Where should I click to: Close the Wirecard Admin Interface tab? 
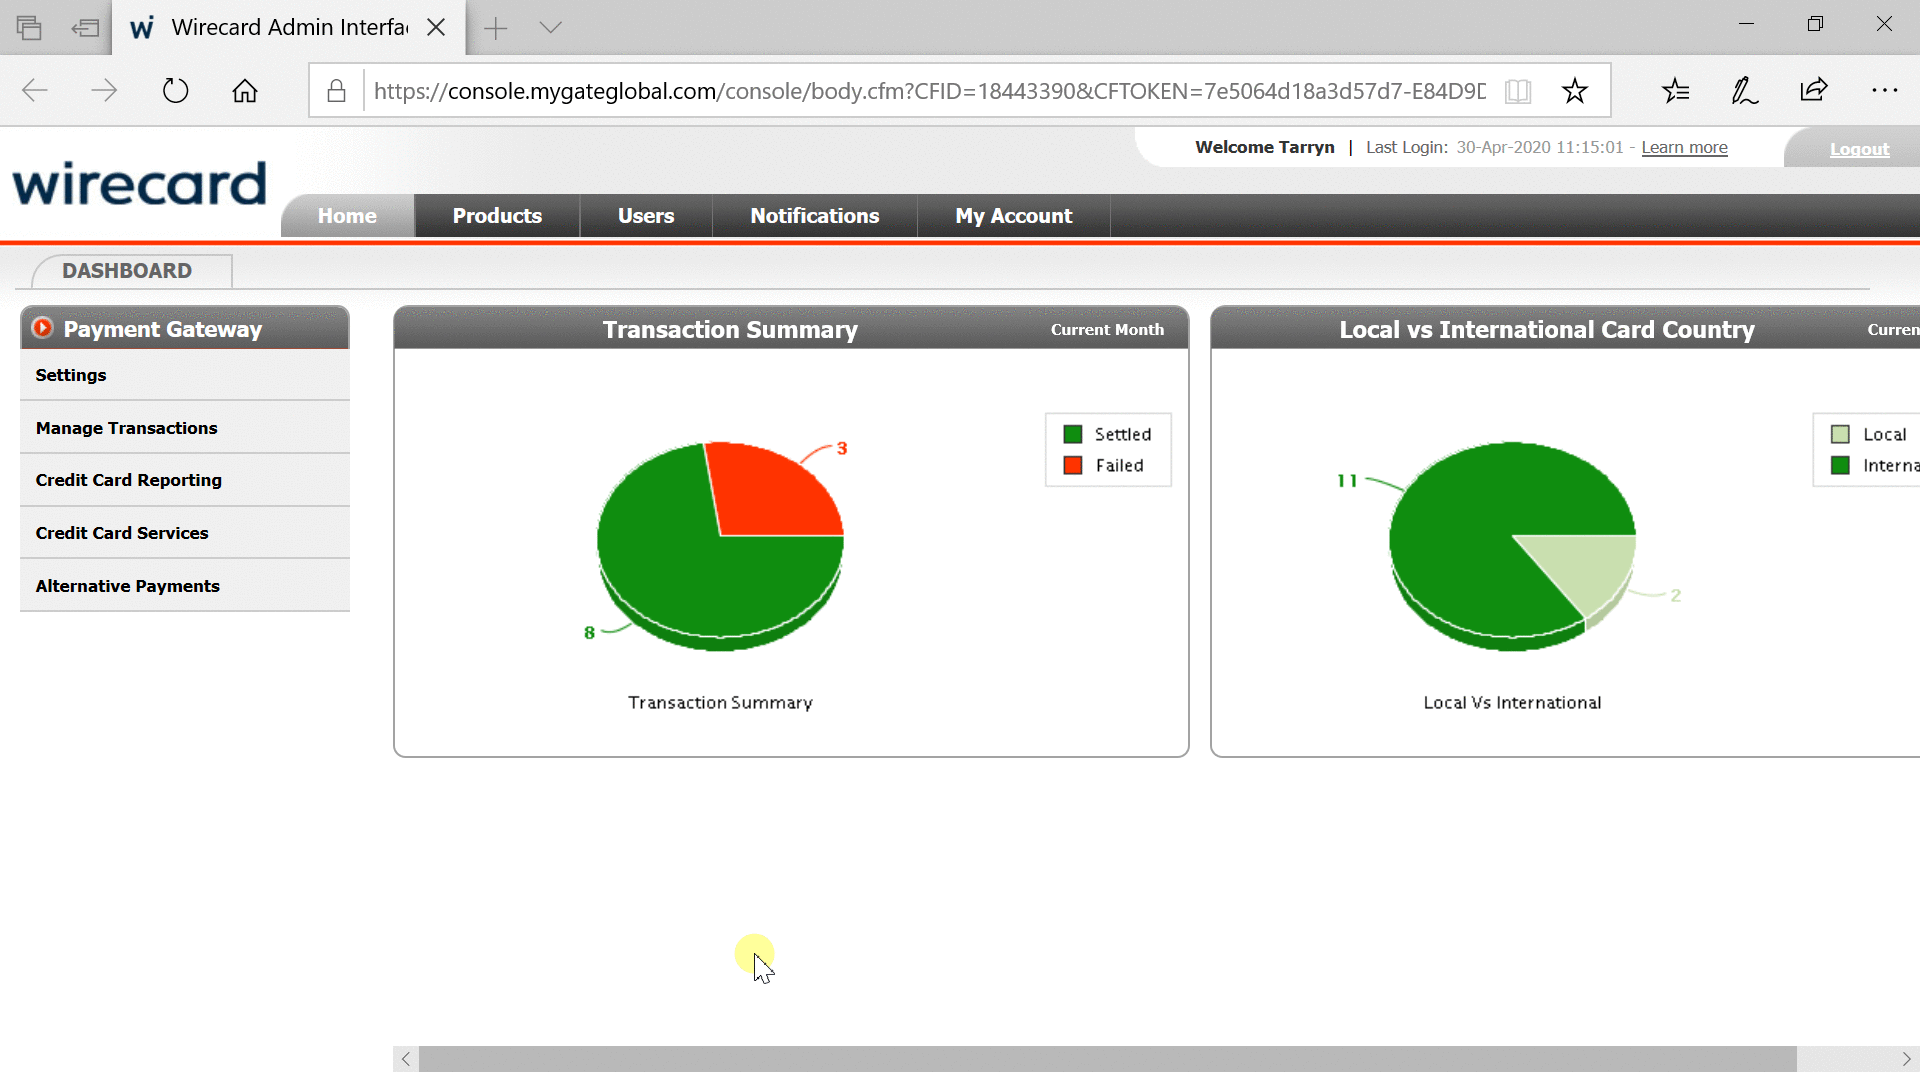click(436, 27)
